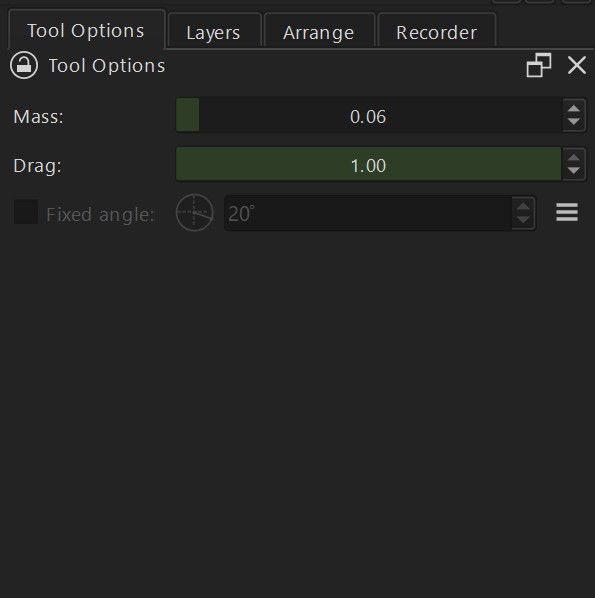Decrease Drag value with down arrow
Screen dimensions: 595x598
click(x=574, y=171)
